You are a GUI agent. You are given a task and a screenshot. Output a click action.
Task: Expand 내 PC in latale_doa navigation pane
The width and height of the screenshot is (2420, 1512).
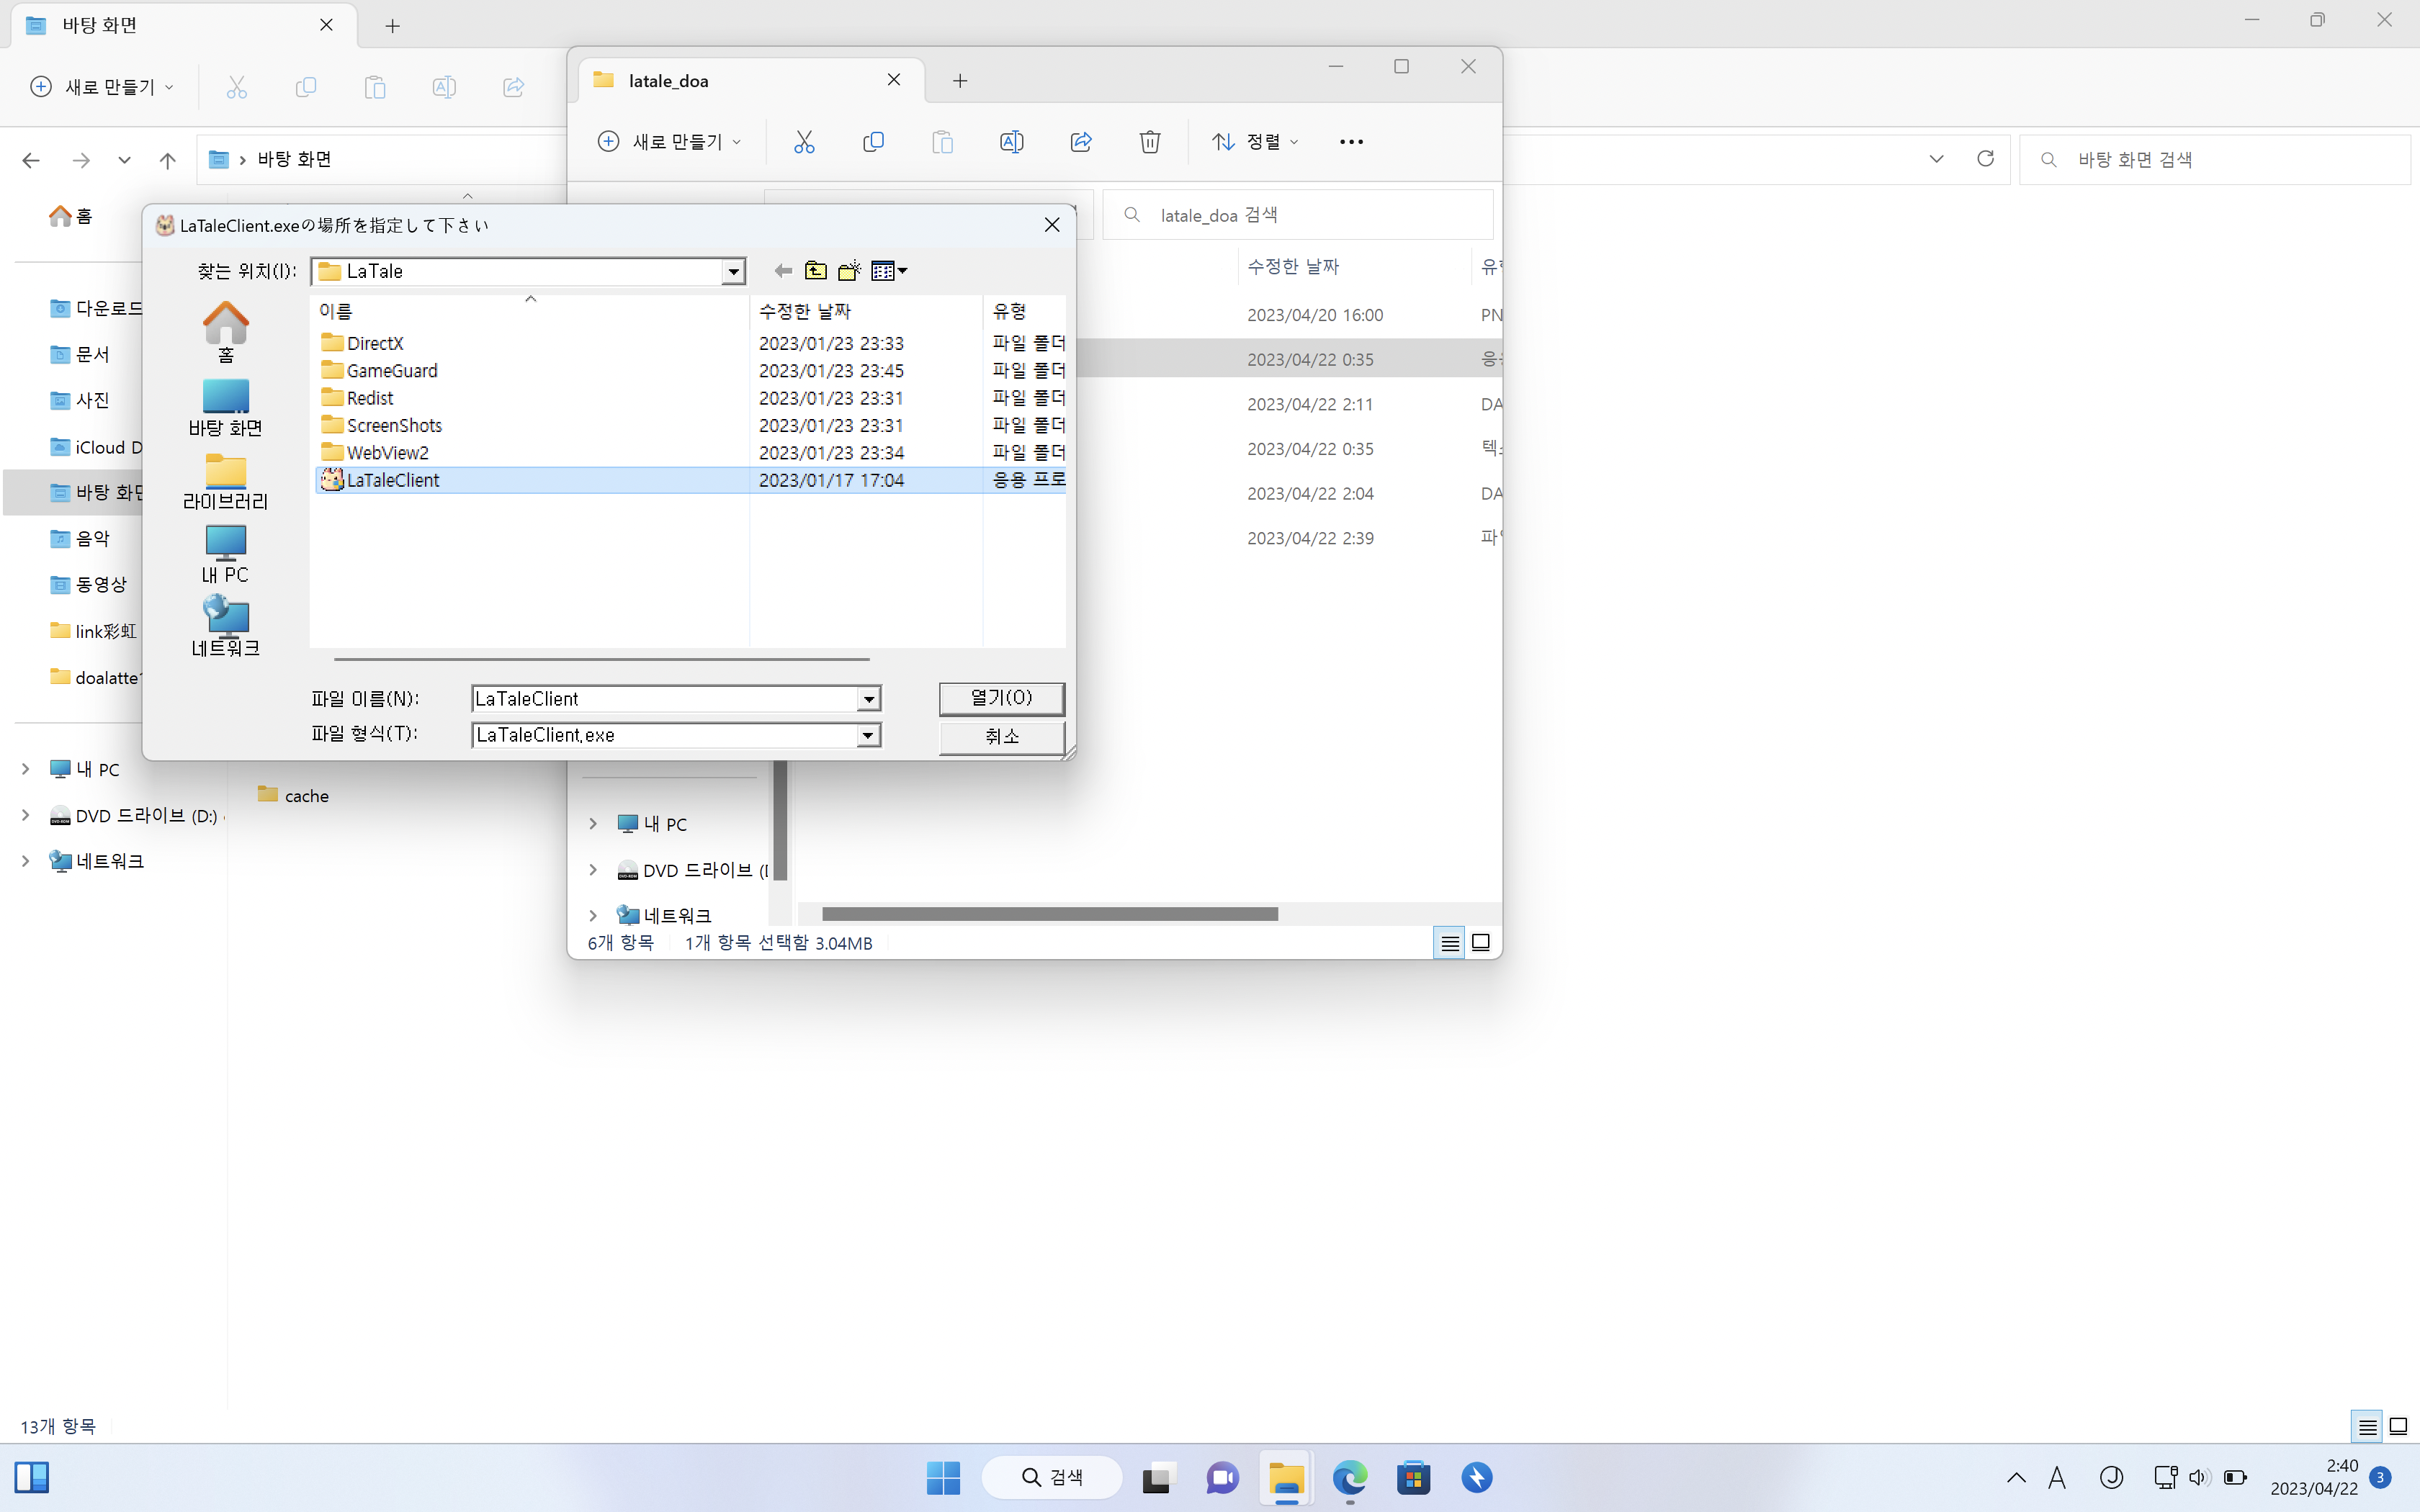coord(593,824)
